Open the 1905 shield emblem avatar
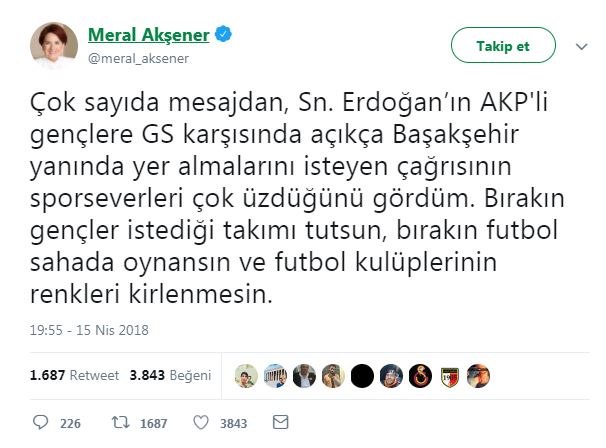The height and width of the screenshot is (448, 606). point(449,376)
